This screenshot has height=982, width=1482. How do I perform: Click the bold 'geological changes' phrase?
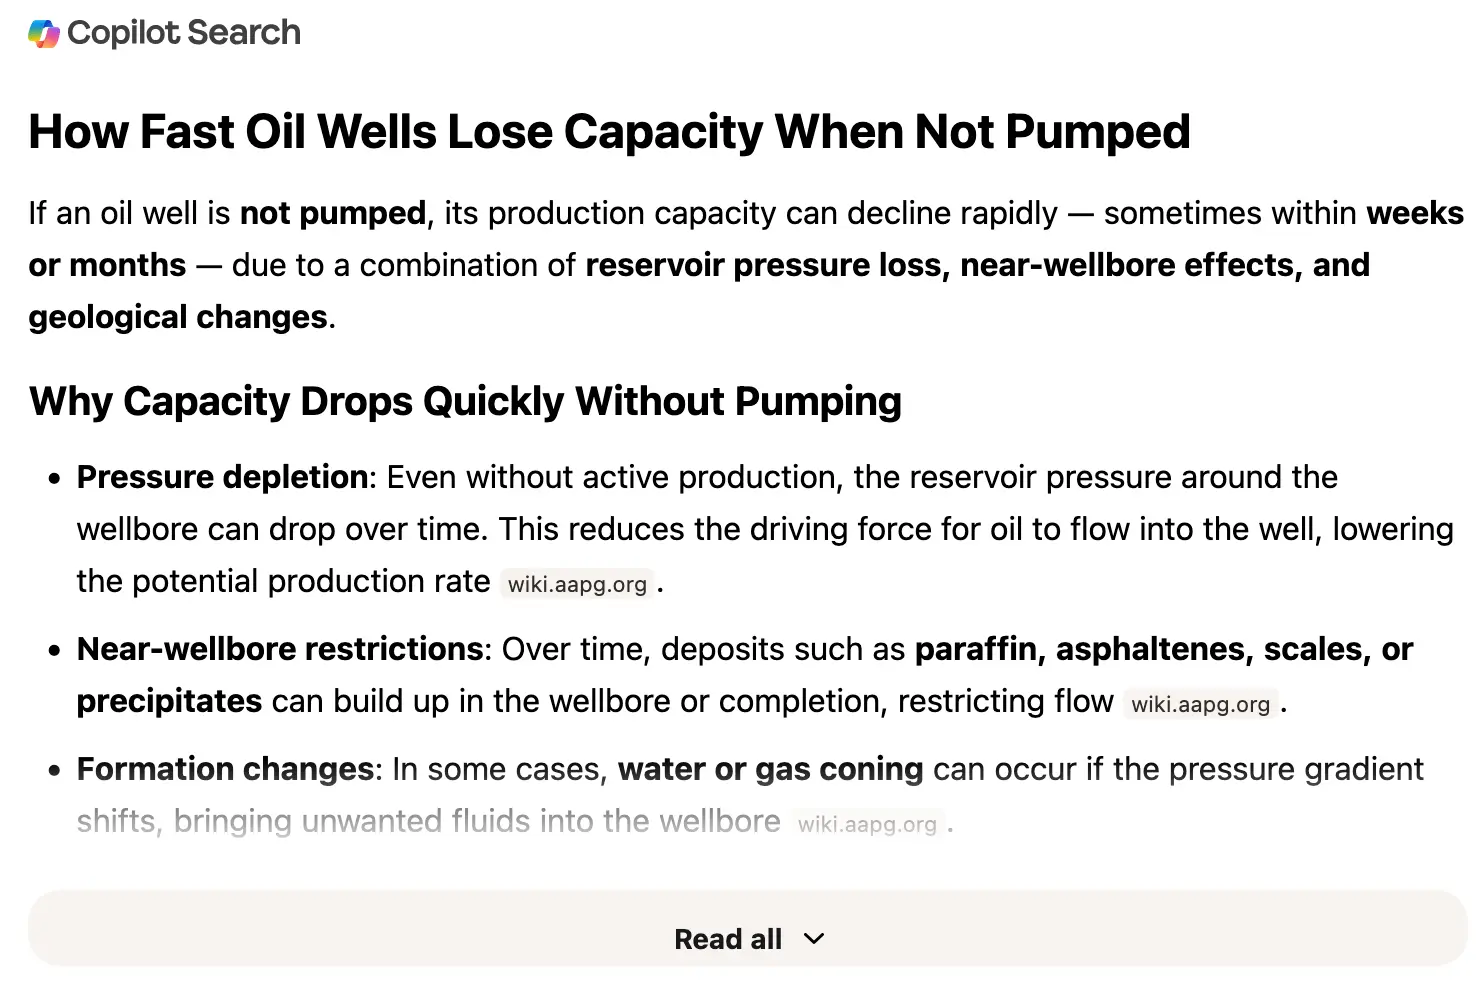coord(178,317)
